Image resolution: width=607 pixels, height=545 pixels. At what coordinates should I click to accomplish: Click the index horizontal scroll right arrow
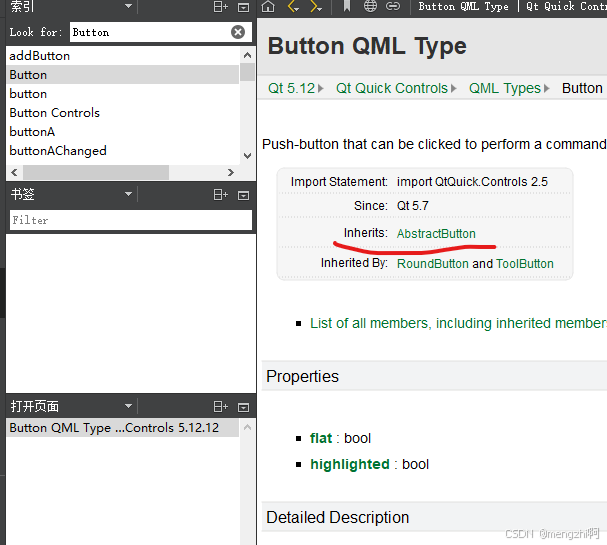(231, 172)
